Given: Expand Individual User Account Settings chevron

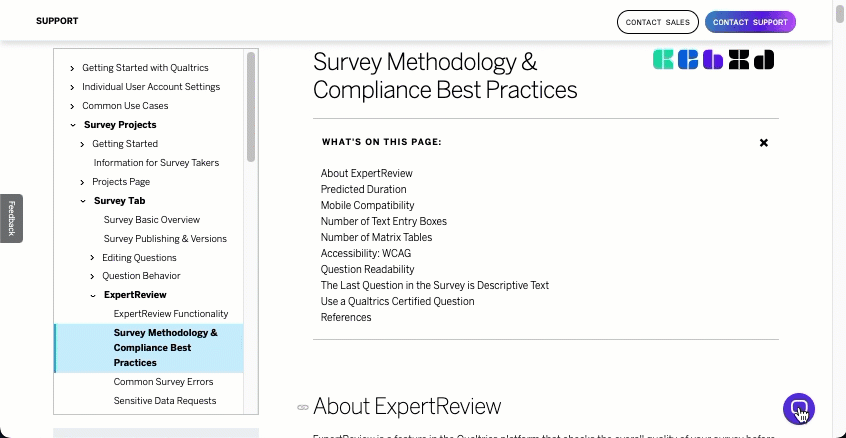Looking at the screenshot, I should (72, 87).
